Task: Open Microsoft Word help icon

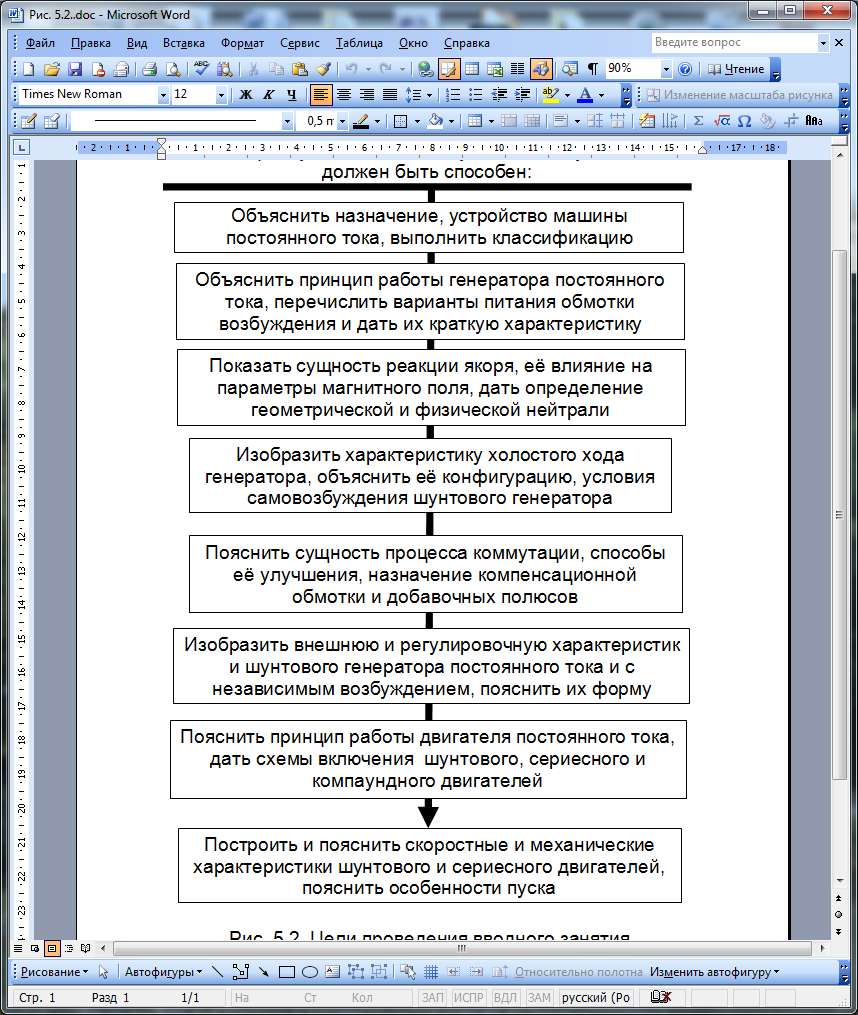Action: (x=685, y=69)
